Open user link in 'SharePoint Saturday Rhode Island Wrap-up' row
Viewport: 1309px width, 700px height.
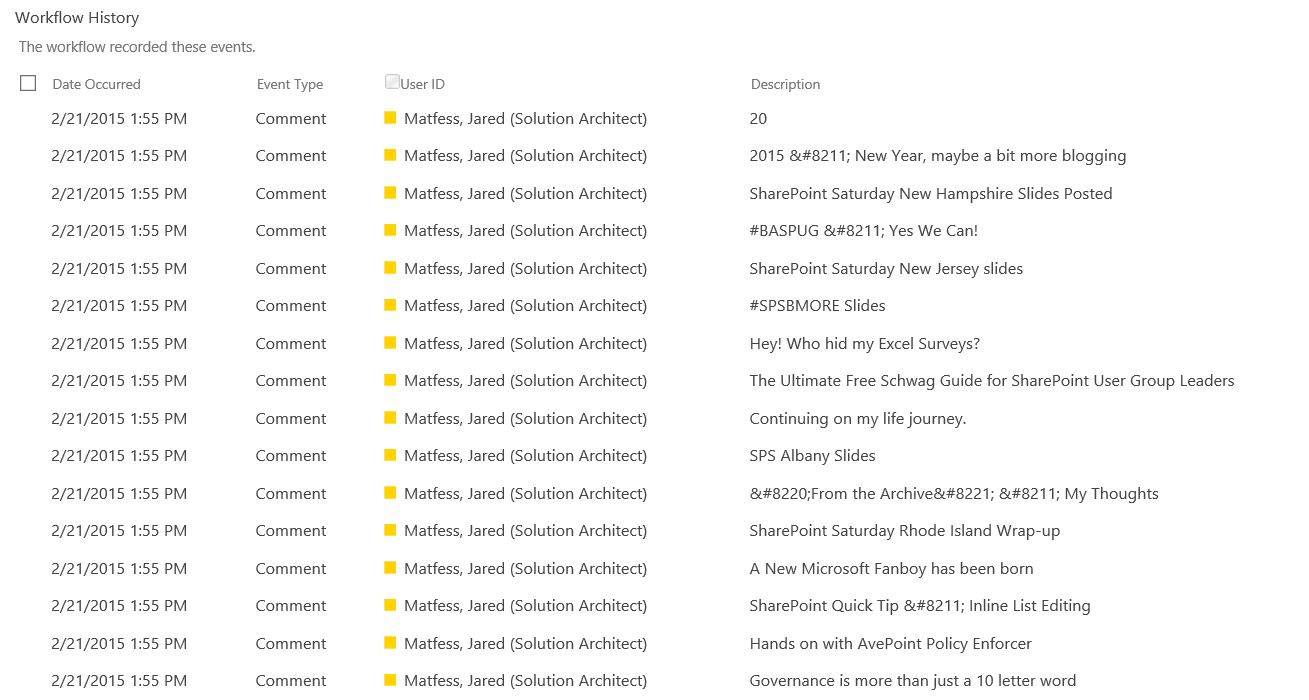[525, 531]
